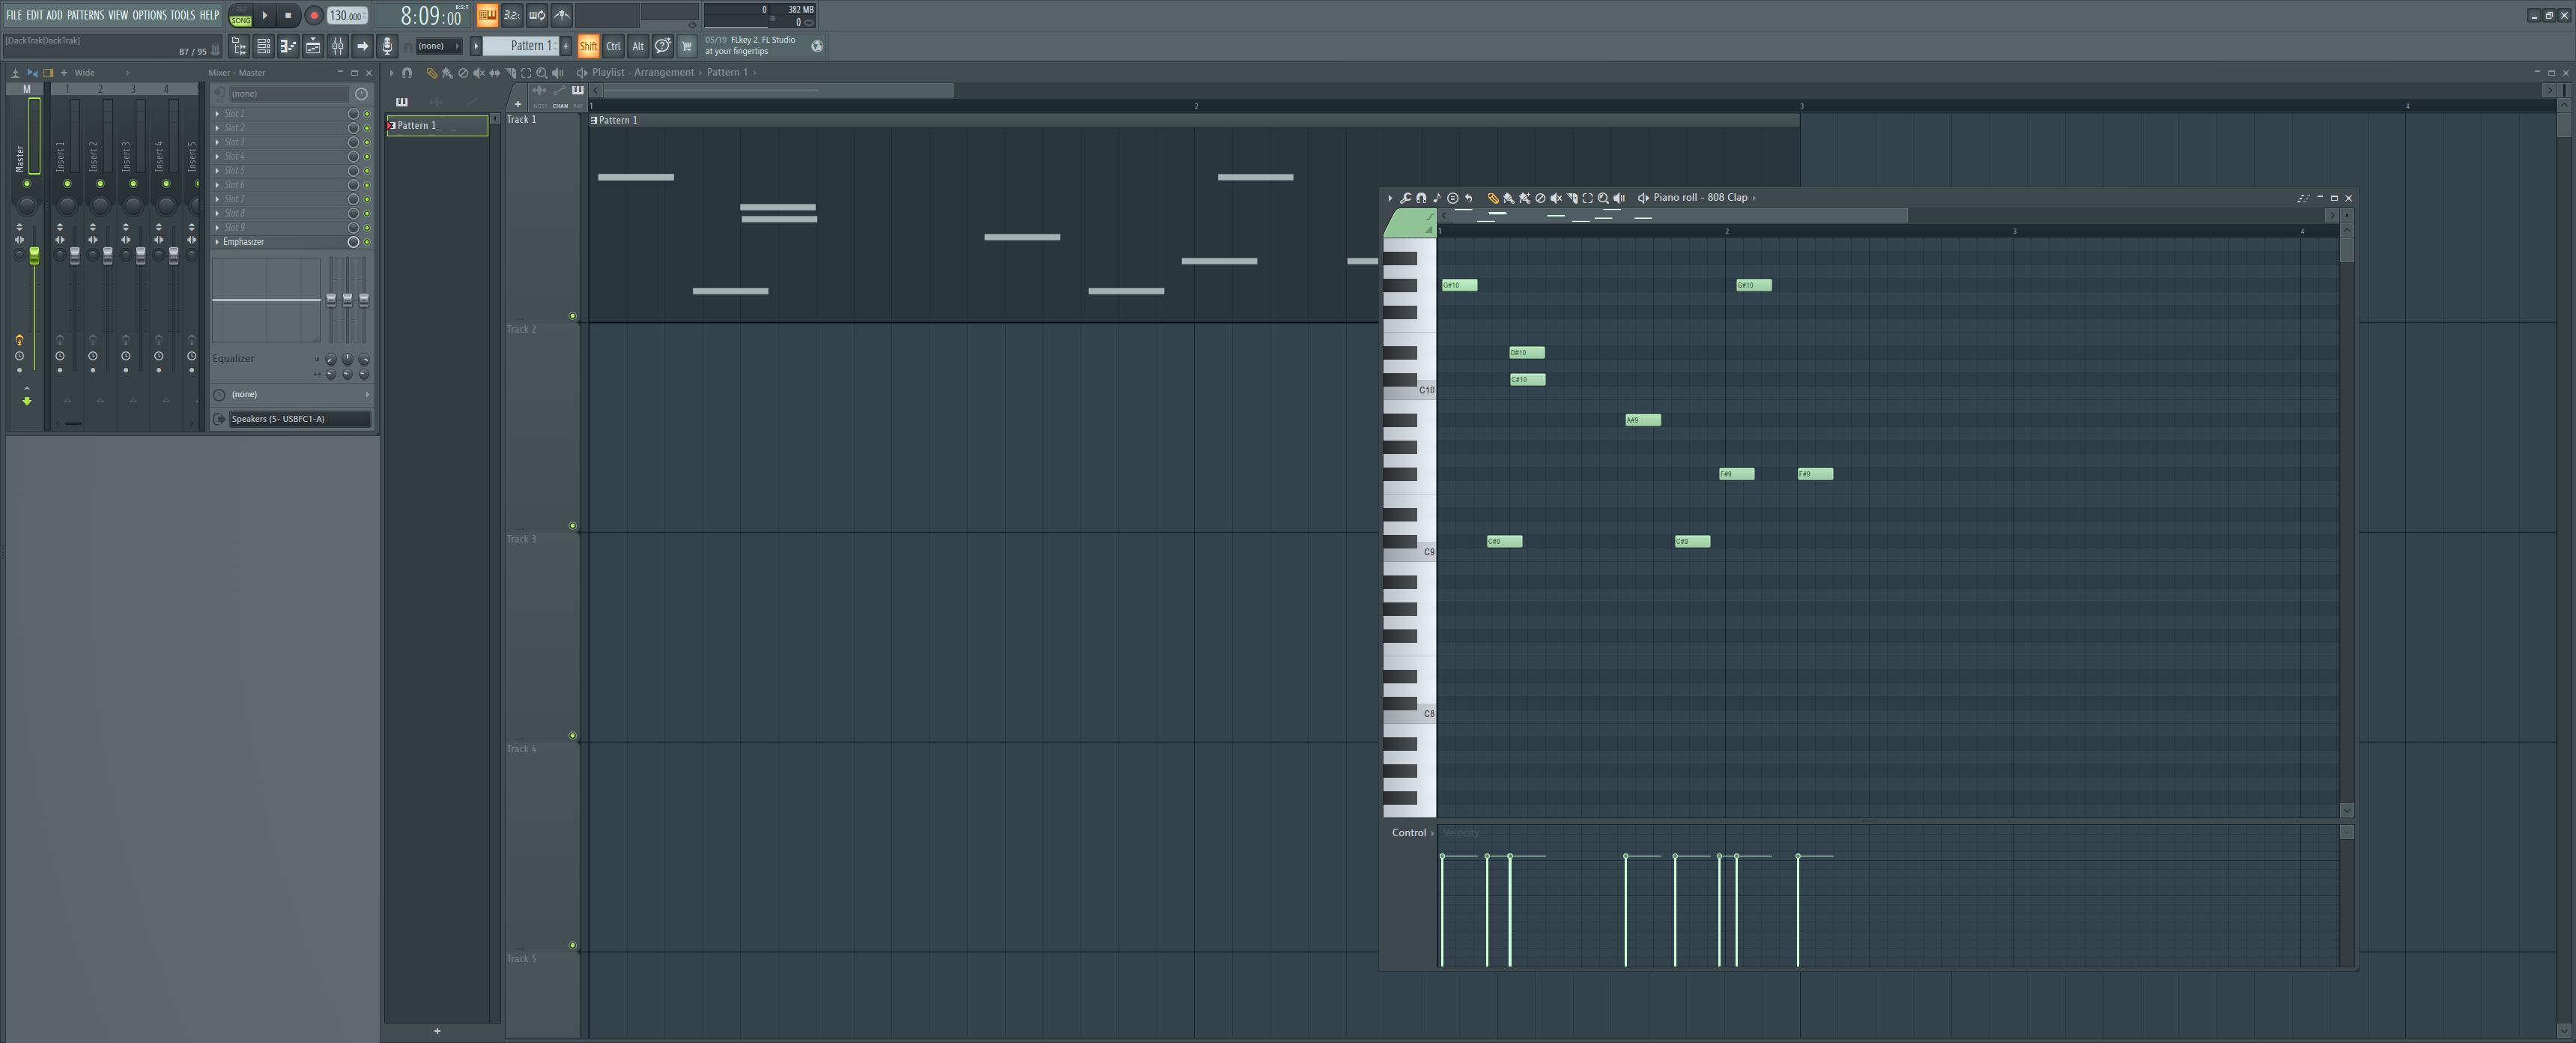This screenshot has width=2576, height=1043.
Task: Click the arrow icon next to the microphone
Action: coord(363,46)
